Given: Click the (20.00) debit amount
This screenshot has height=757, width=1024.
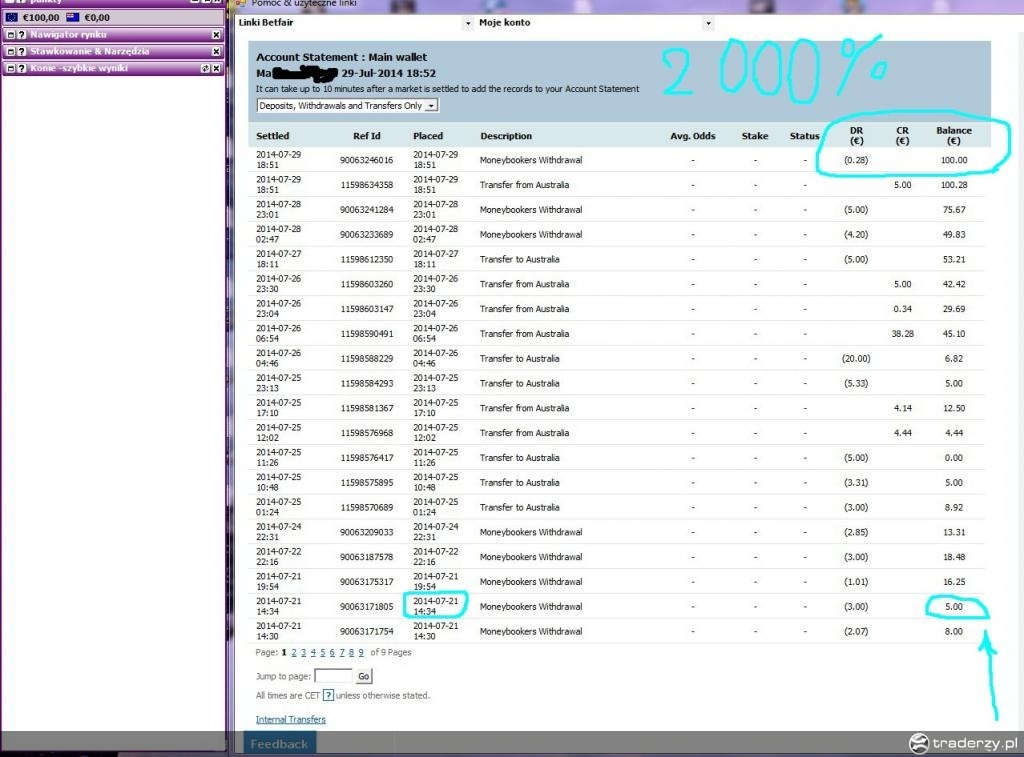Looking at the screenshot, I should 856,359.
